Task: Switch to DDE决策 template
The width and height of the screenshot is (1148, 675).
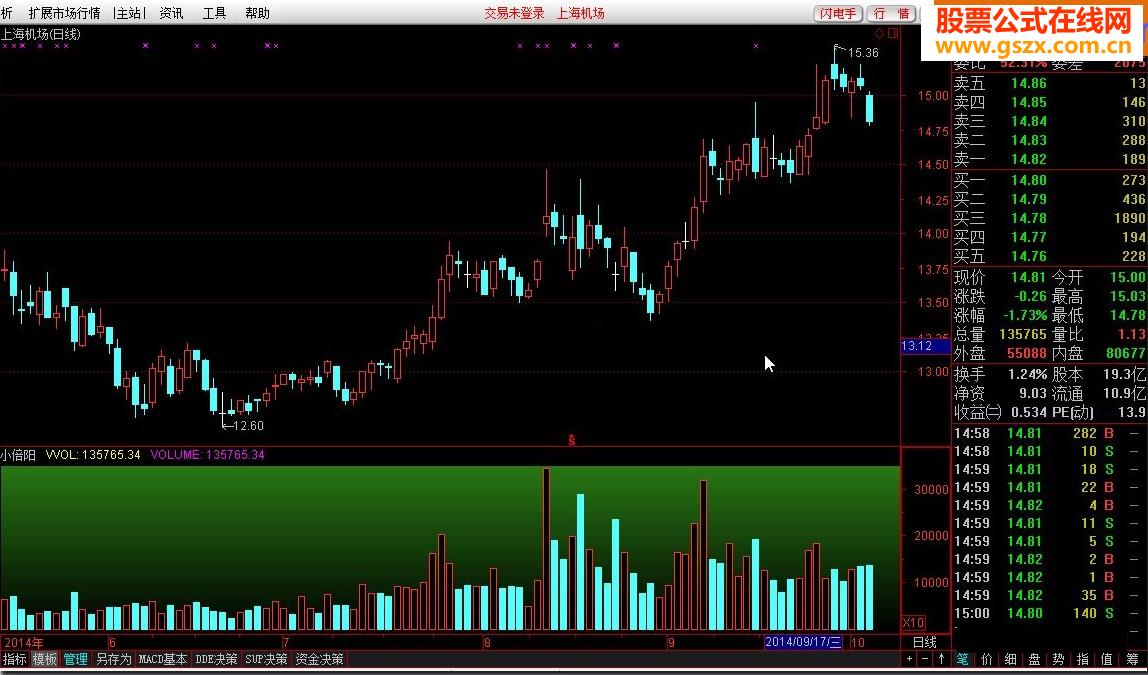Action: 217,660
